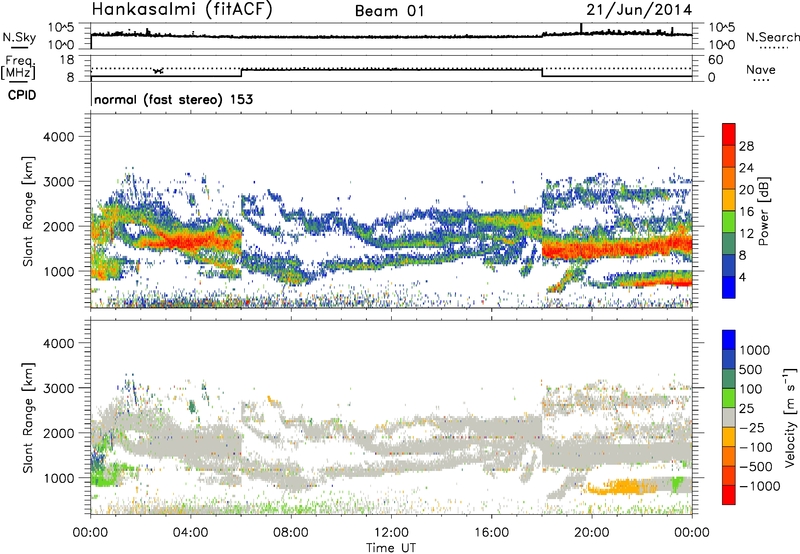Screen dimensions: 800x554
Task: Click the Time UT axis label
Action: 391,548
